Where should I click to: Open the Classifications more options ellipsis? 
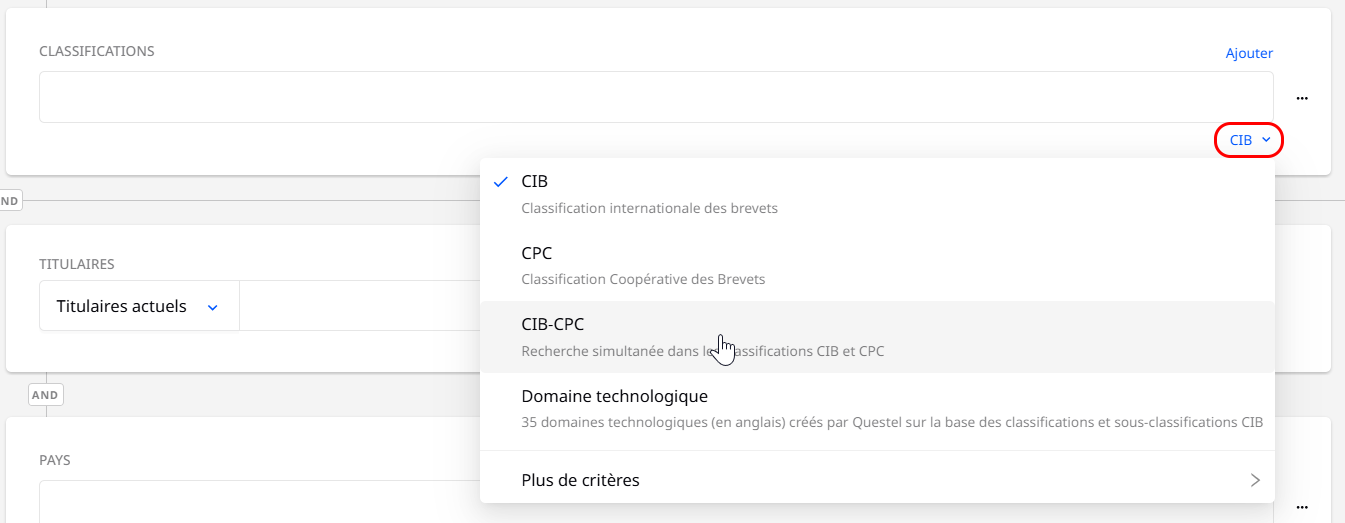(x=1302, y=98)
